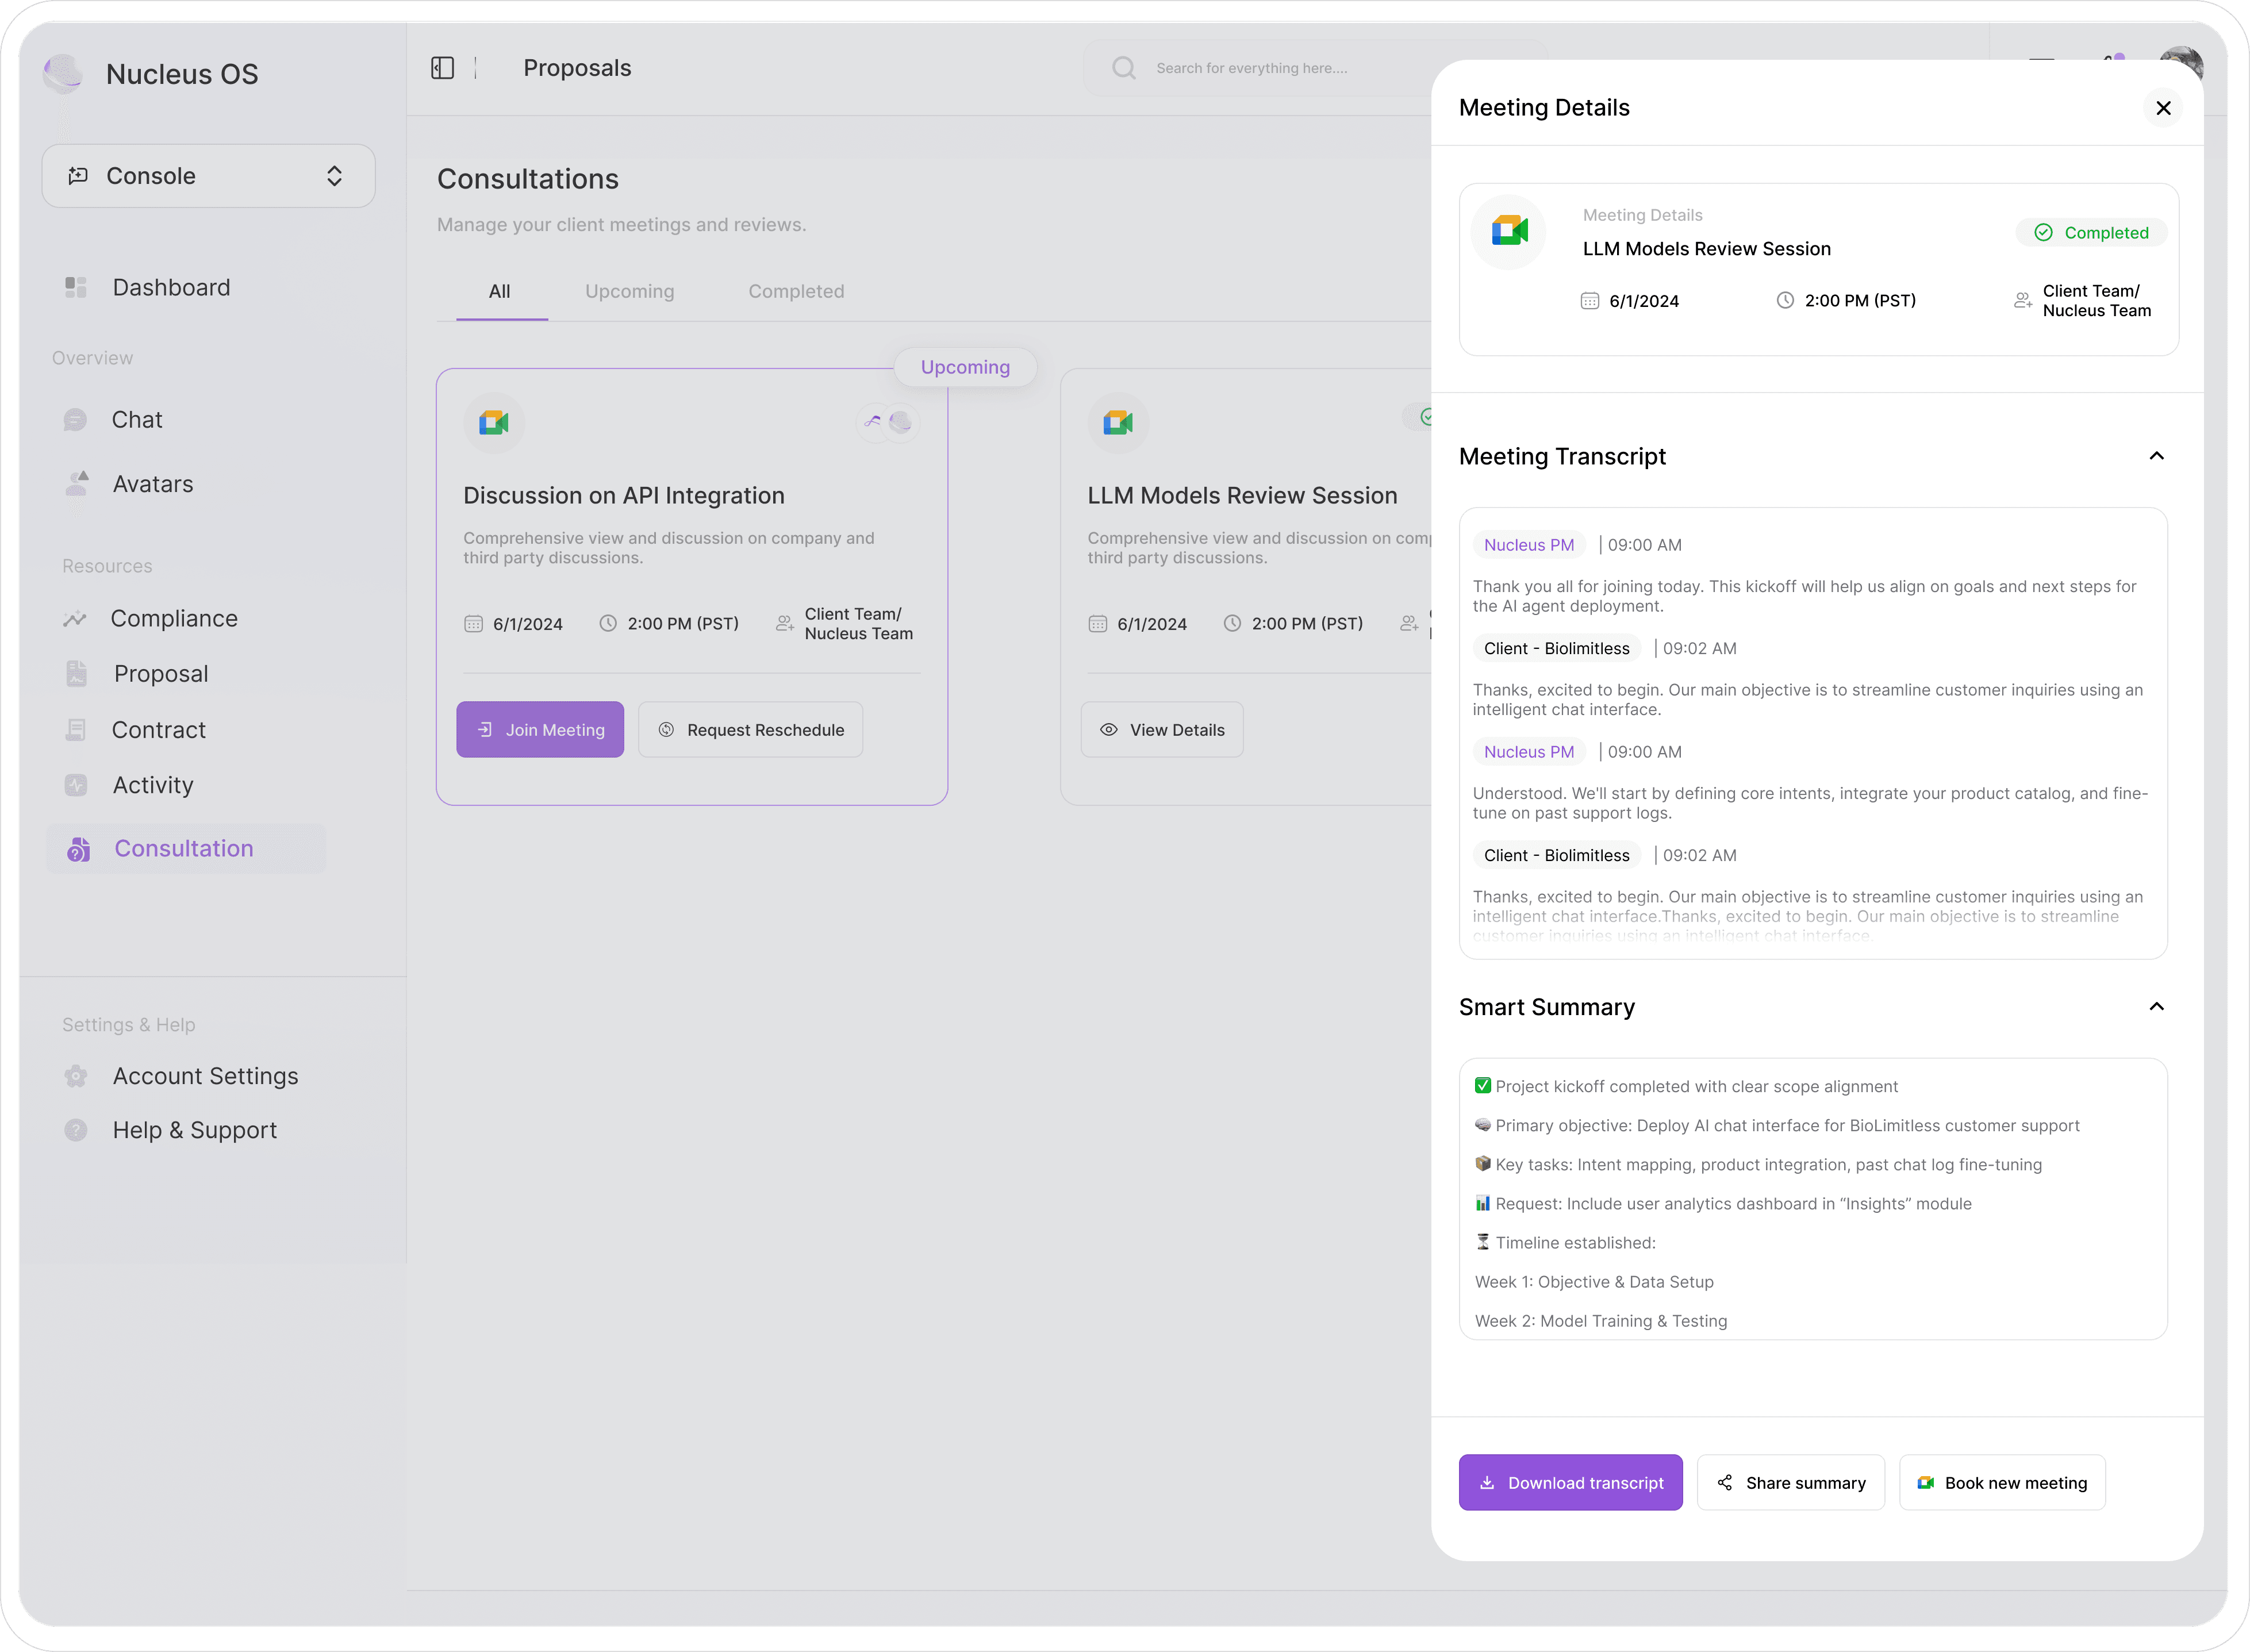
Task: Open Chat from the sidebar
Action: pyautogui.click(x=136, y=420)
